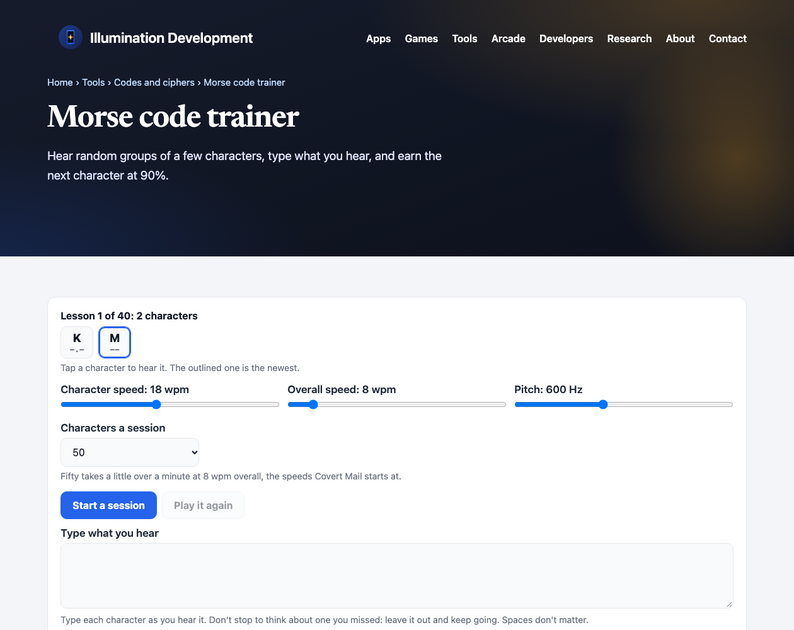
Task: Click the 'Character speed: 18 wpm' label
Action: point(125,389)
